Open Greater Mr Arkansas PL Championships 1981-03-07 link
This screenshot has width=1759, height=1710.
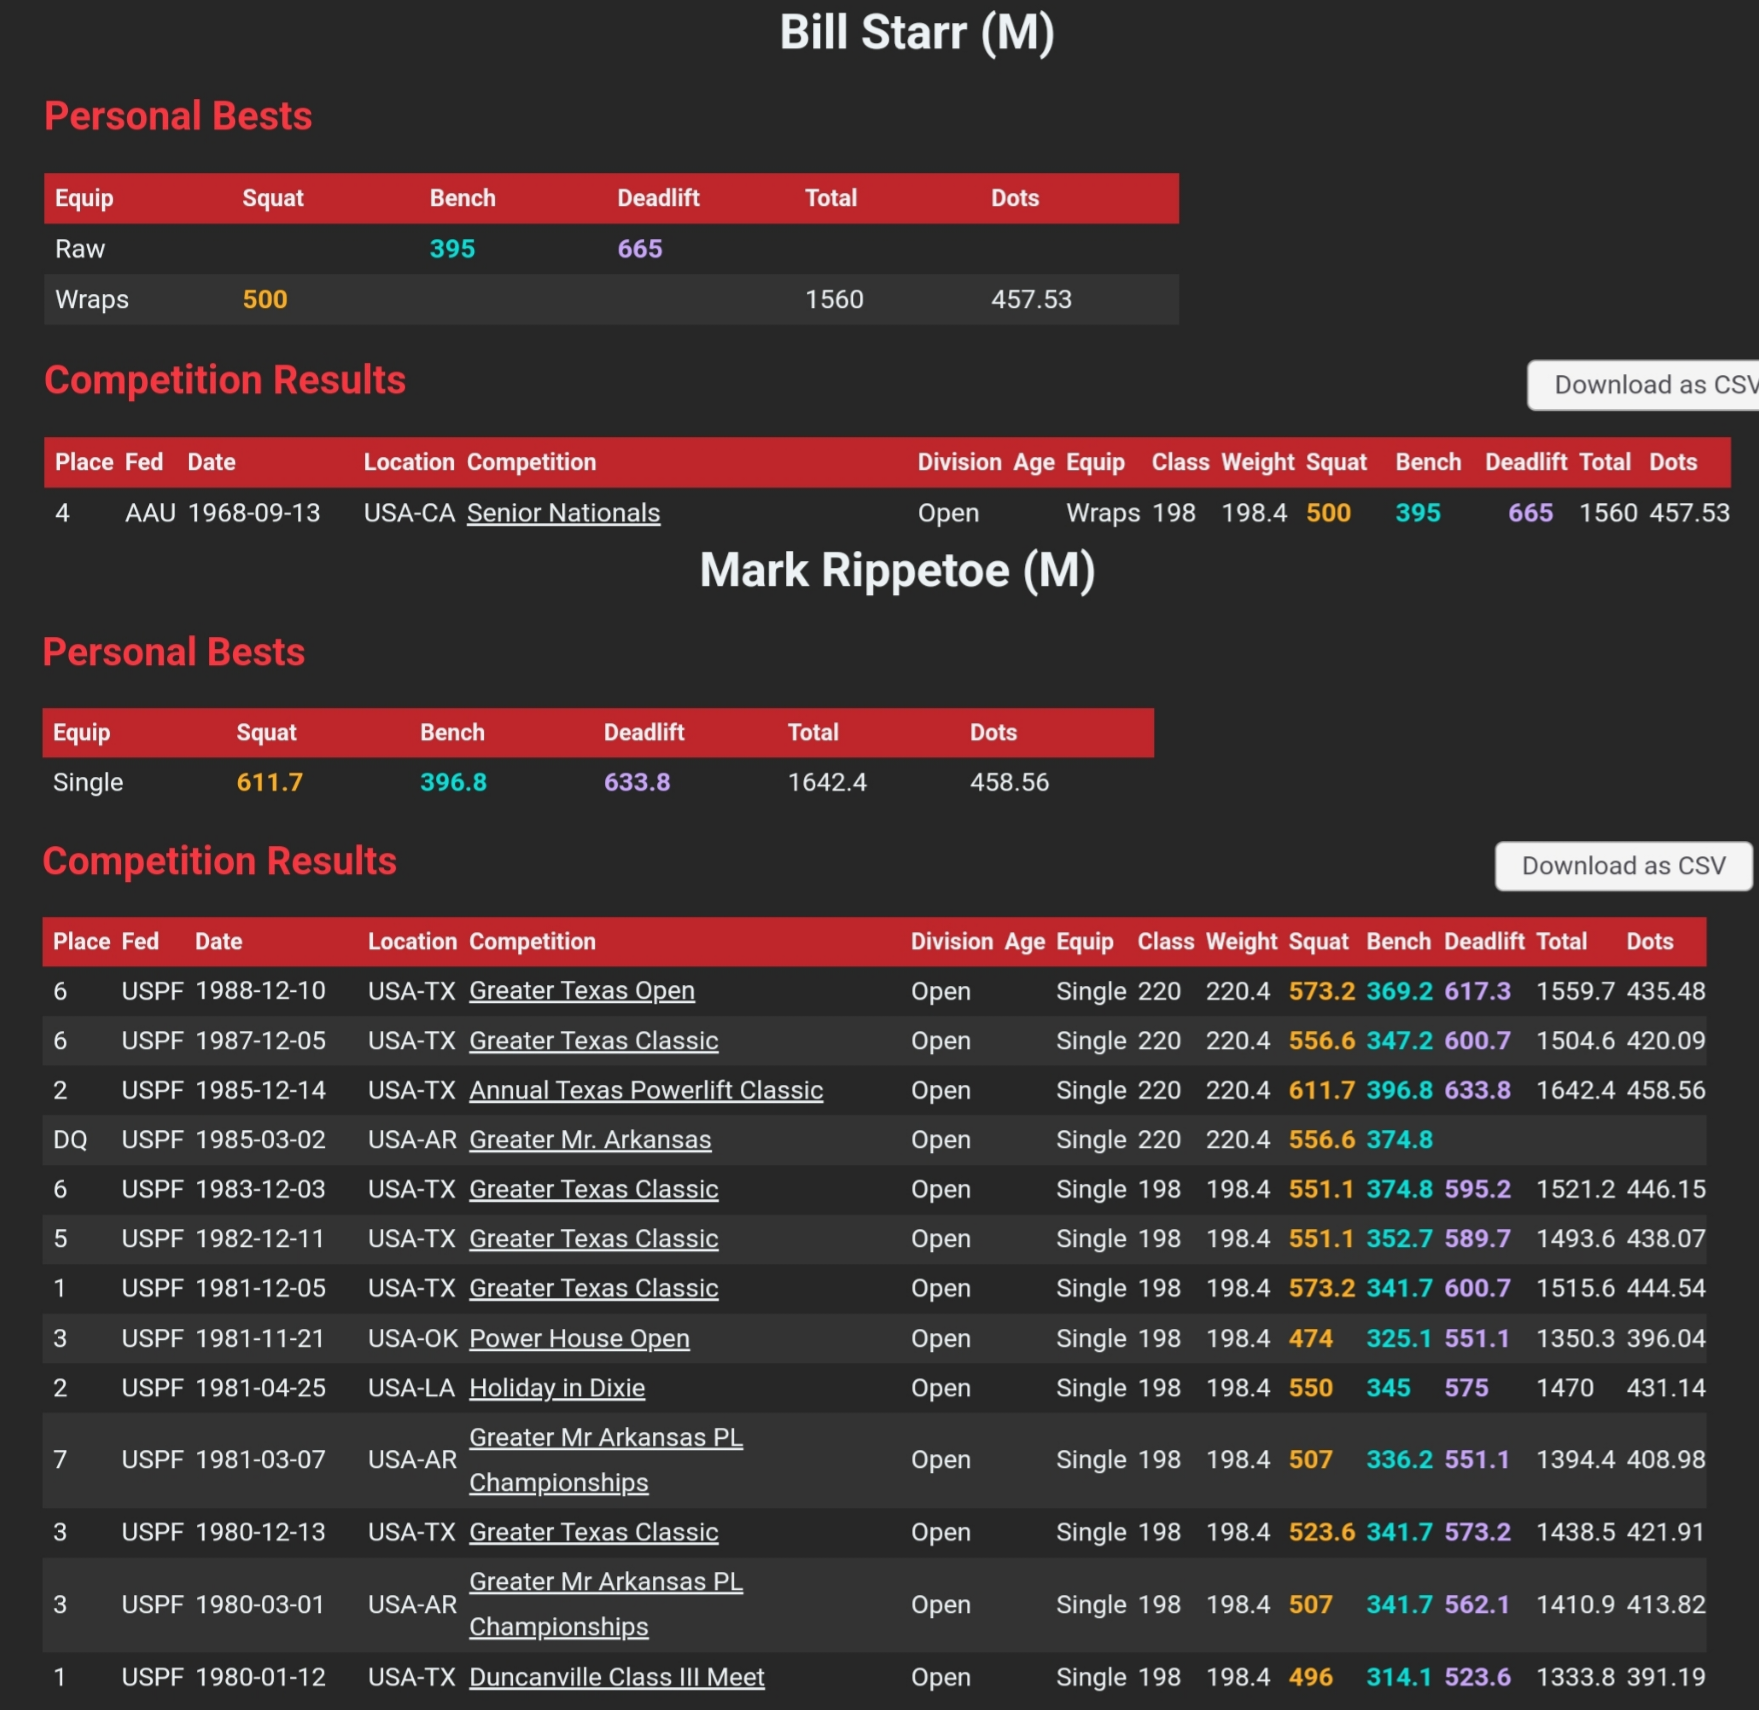coord(606,1460)
